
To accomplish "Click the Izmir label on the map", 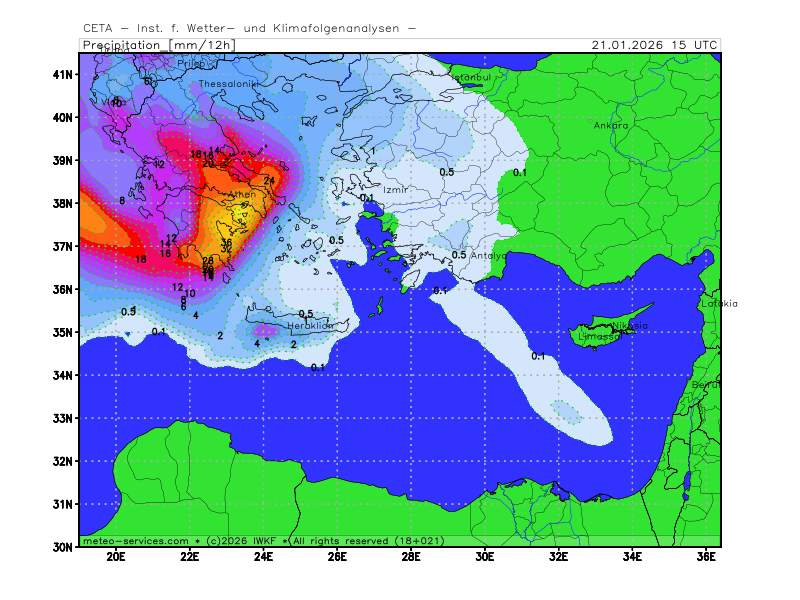I will pyautogui.click(x=395, y=189).
